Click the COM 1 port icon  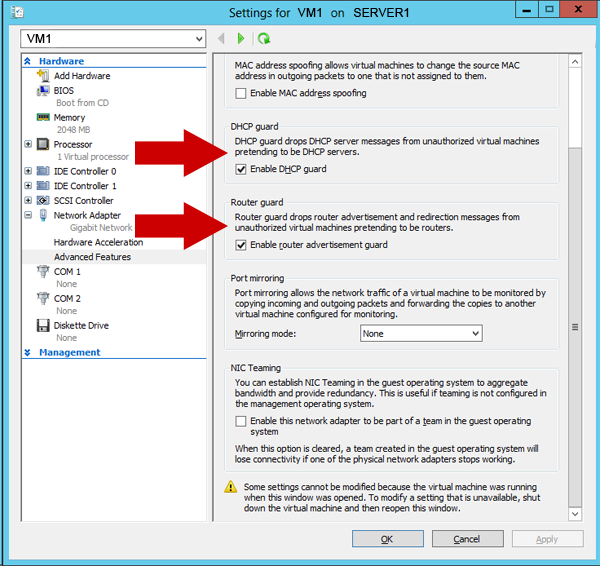(x=43, y=271)
